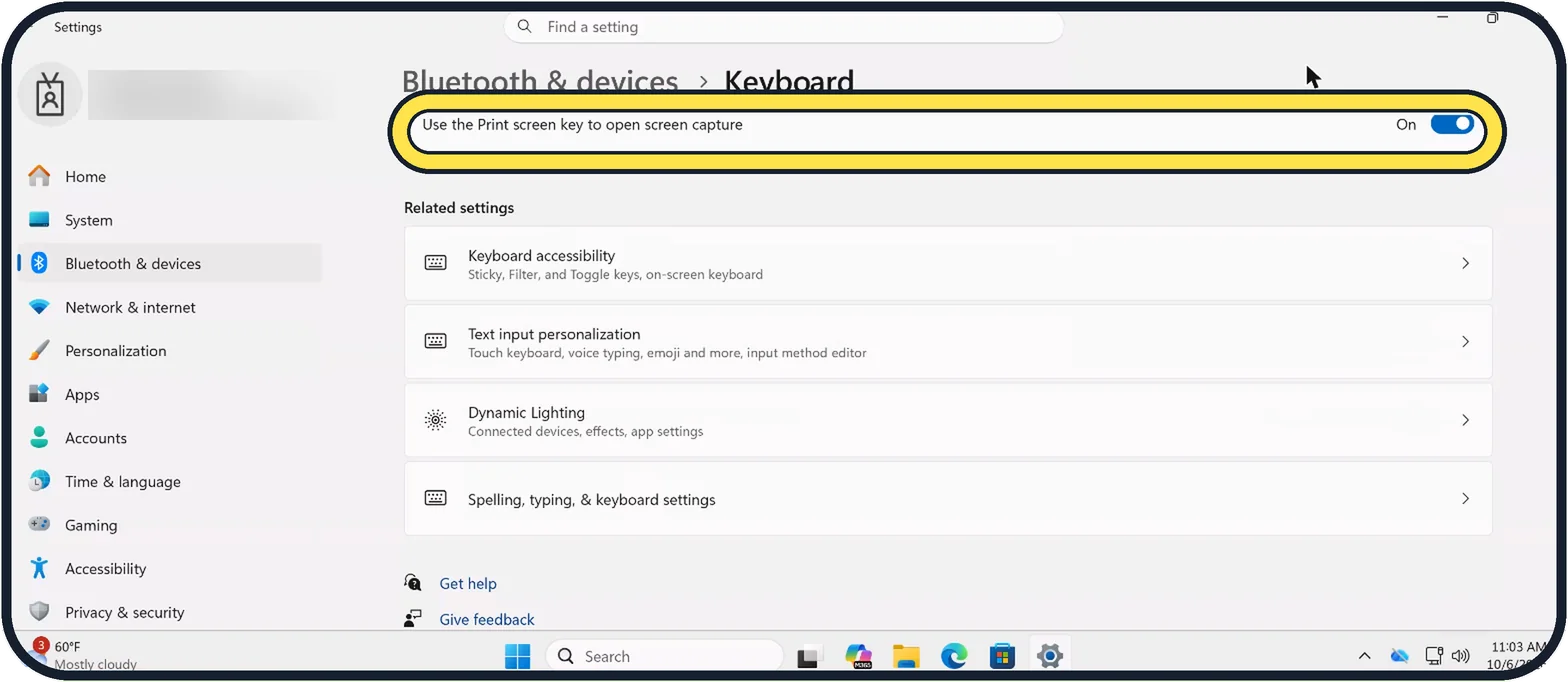The image size is (1568, 682).
Task: Click keyboard icon beside Spelling, typing settings
Action: pos(435,498)
